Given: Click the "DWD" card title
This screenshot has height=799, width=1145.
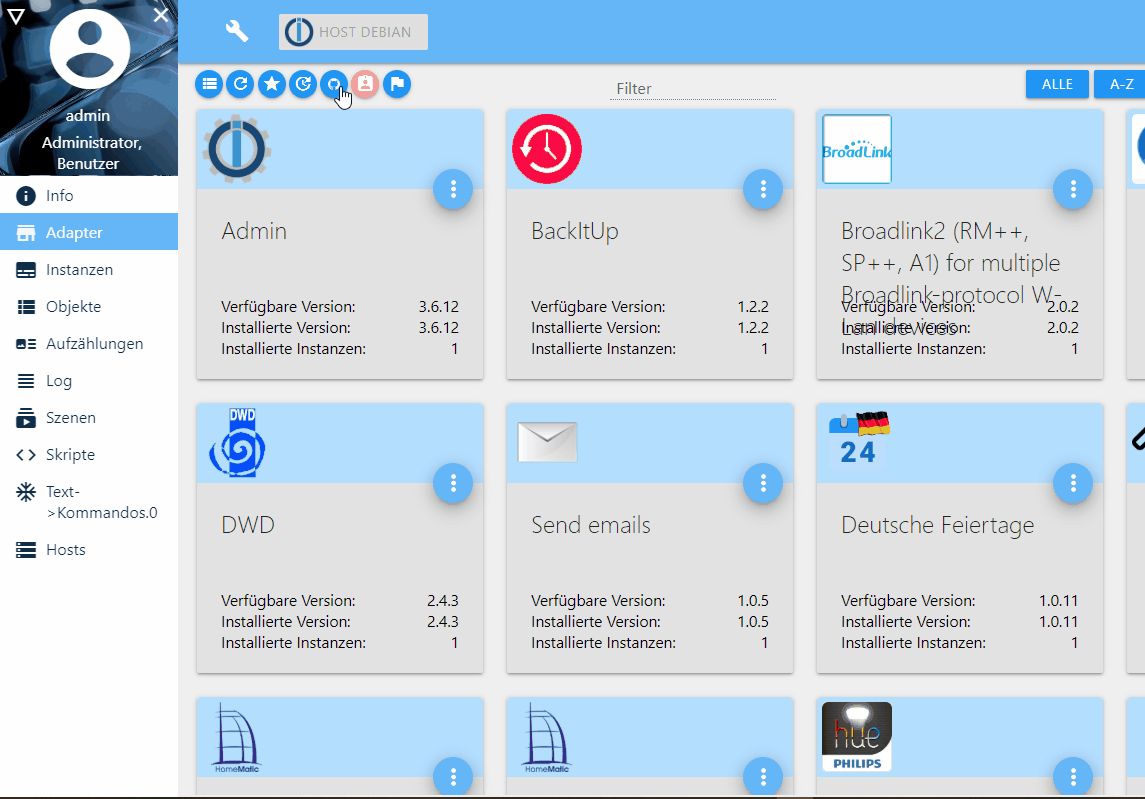Looking at the screenshot, I should 248,524.
